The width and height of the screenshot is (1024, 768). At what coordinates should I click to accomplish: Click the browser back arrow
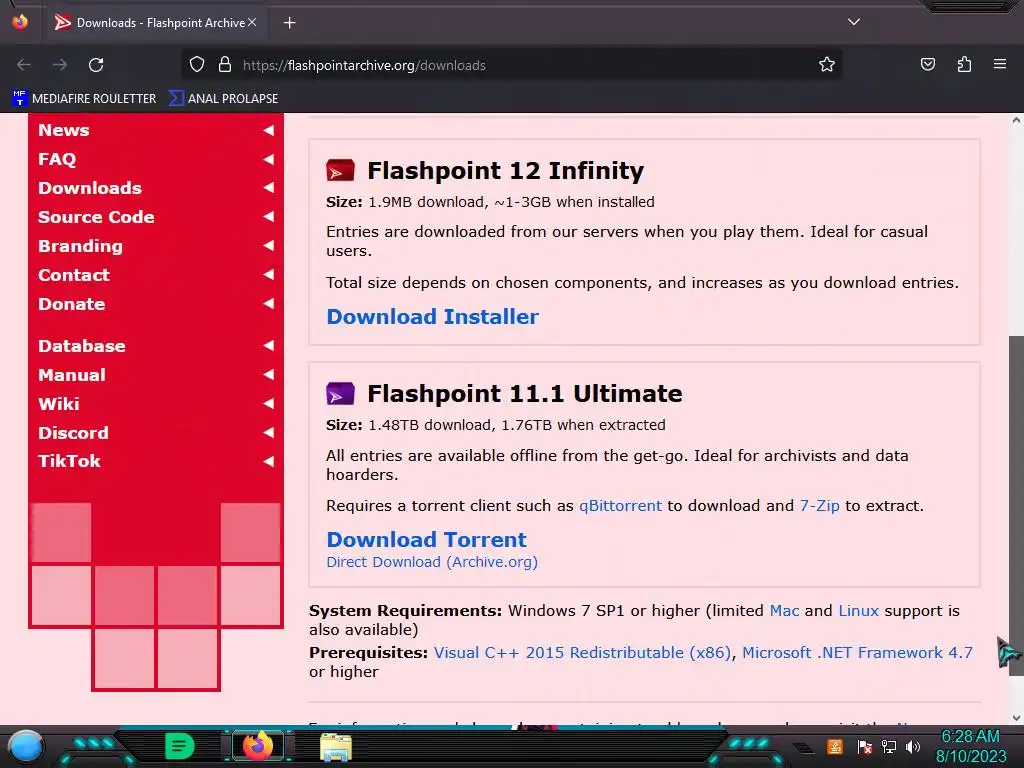tap(24, 65)
